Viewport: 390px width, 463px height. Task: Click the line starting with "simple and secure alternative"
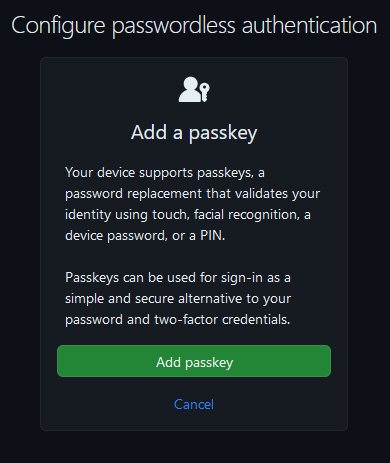click(178, 299)
